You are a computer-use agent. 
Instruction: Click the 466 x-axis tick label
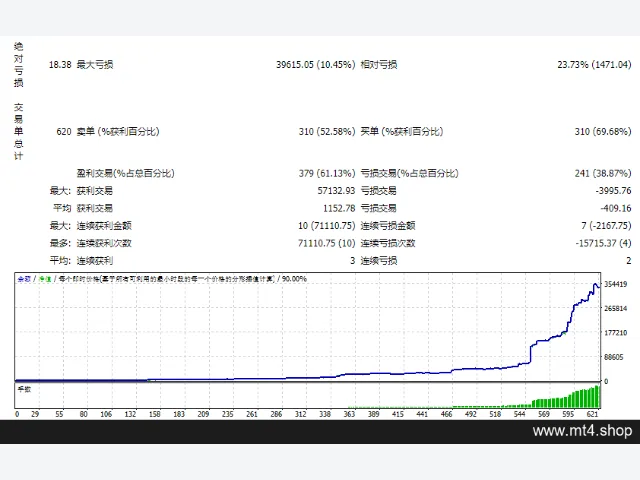tap(447, 414)
